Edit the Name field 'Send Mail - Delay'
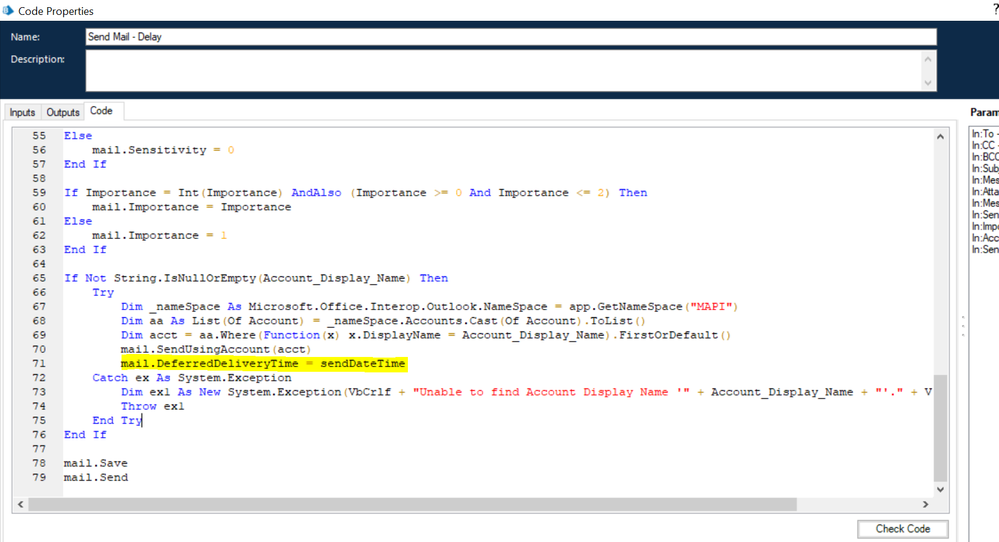 pyautogui.click(x=511, y=37)
